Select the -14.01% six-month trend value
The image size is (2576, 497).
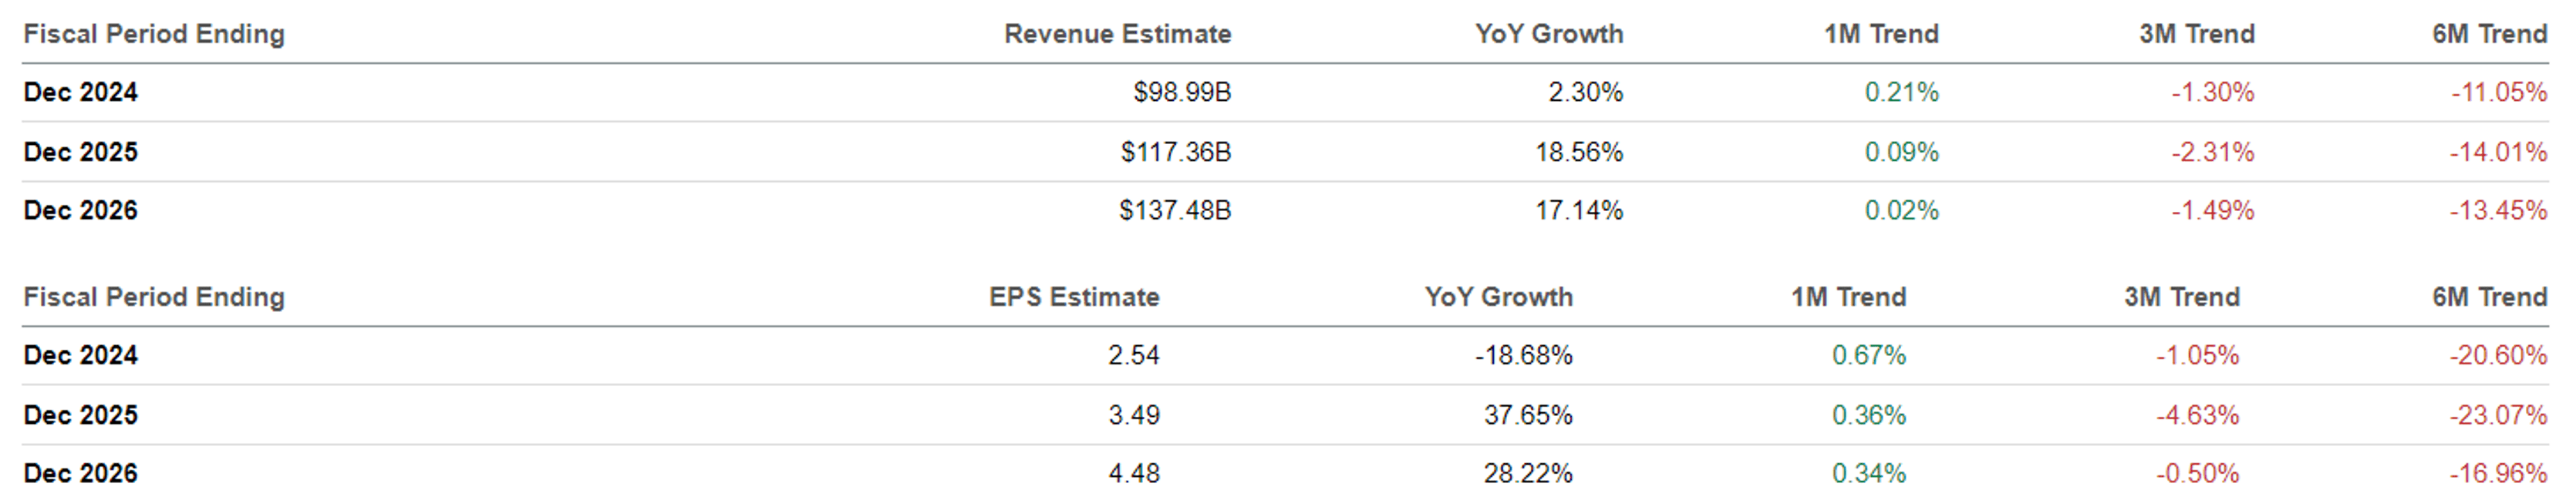tap(2497, 152)
